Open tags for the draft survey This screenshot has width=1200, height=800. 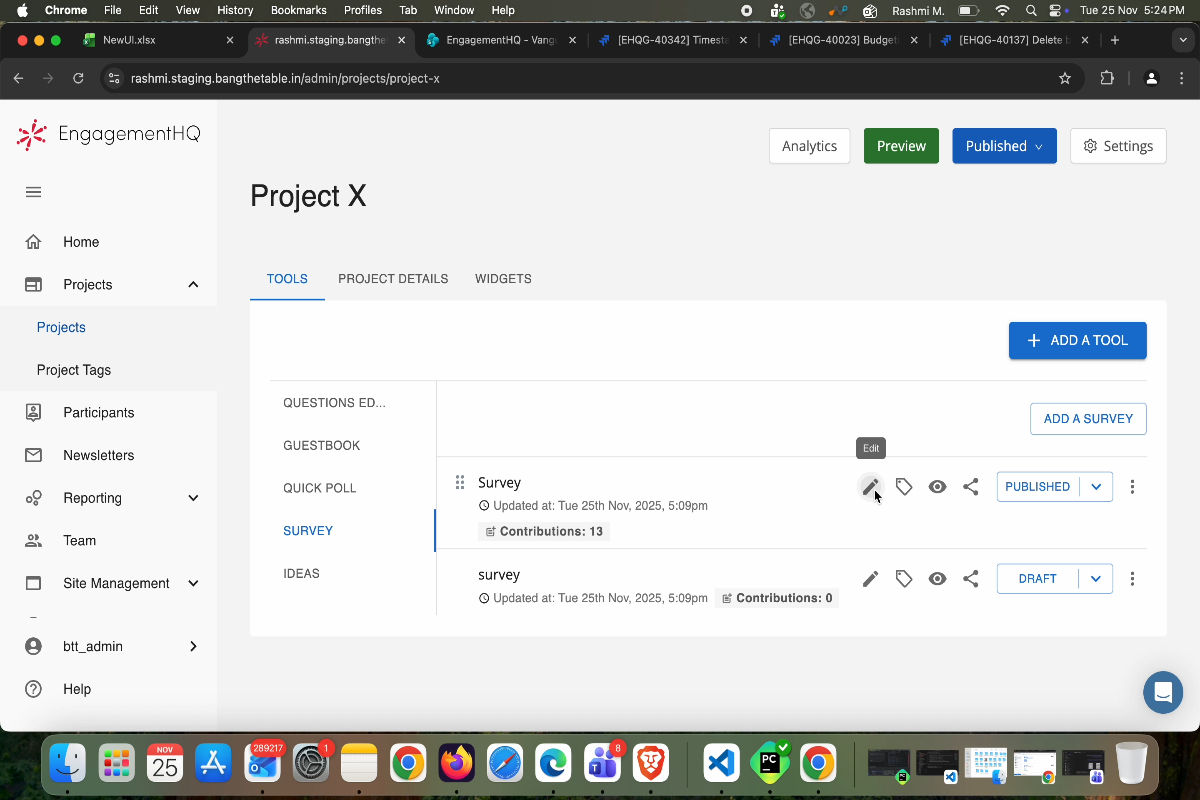[x=904, y=578]
